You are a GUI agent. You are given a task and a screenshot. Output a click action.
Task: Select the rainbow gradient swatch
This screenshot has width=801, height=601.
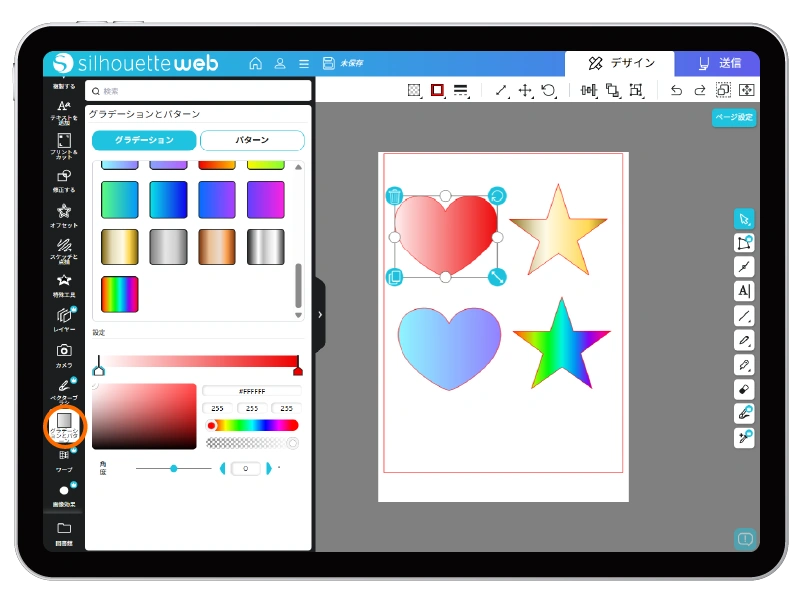(120, 294)
